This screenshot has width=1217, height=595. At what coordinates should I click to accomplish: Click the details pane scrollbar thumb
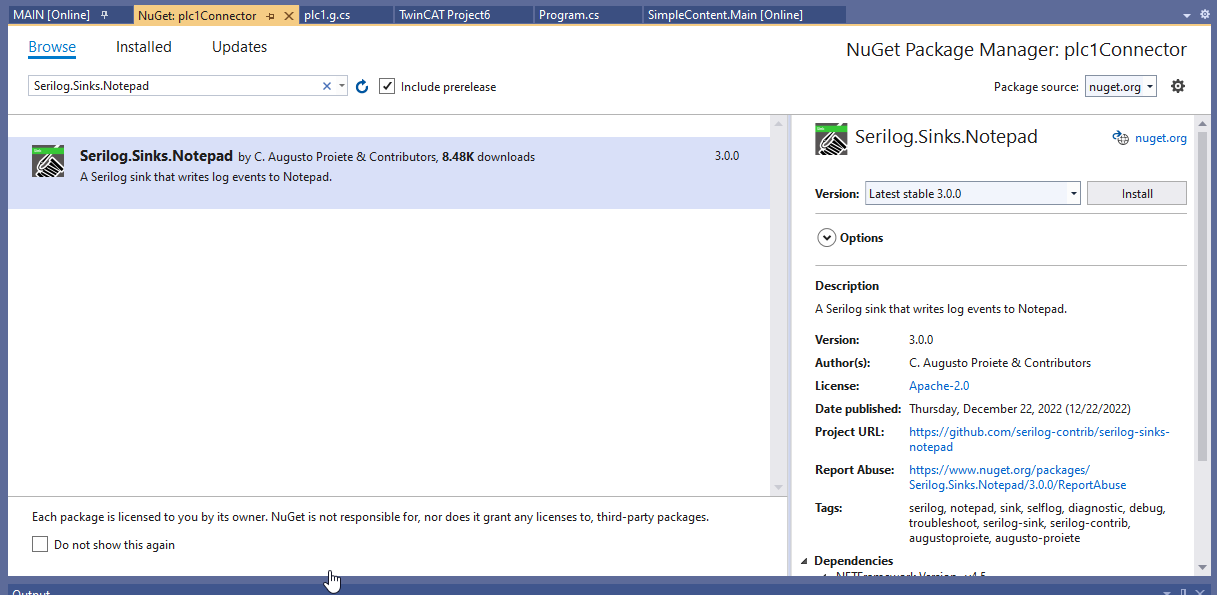pyautogui.click(x=1201, y=295)
